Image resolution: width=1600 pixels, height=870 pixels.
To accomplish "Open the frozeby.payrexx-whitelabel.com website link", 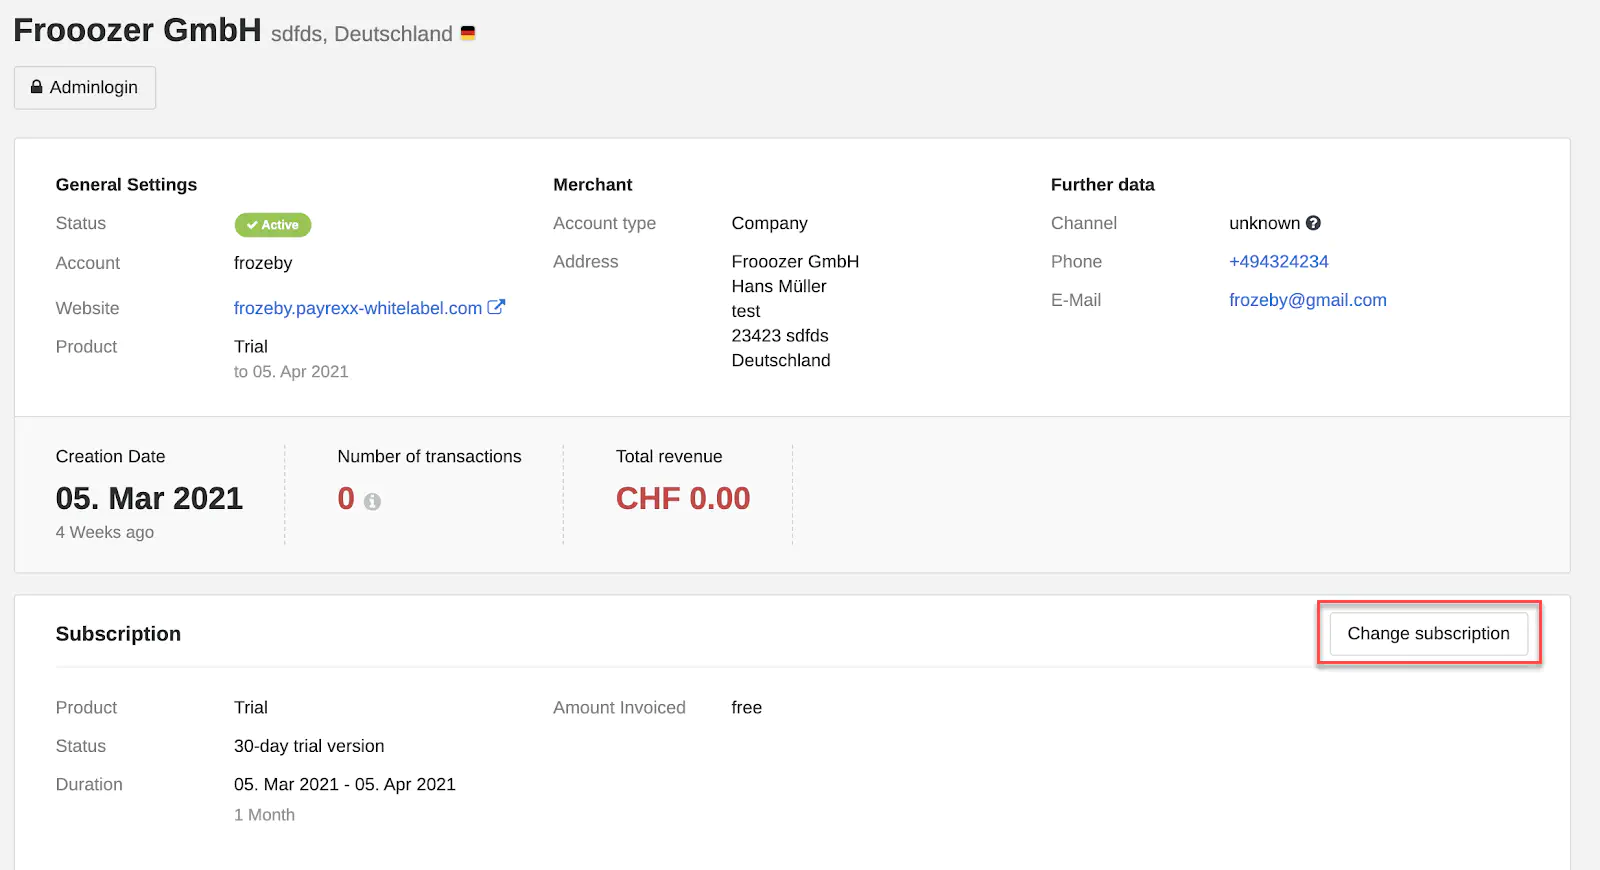I will (x=357, y=308).
